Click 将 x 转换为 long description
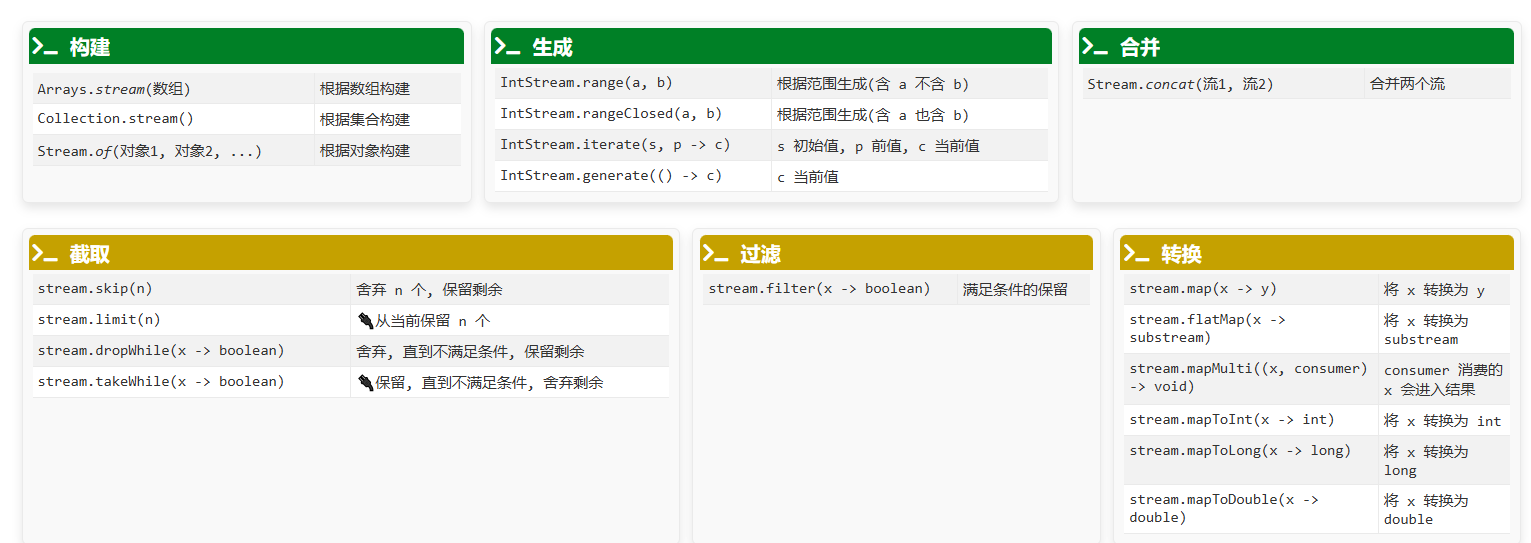Image resolution: width=1531 pixels, height=543 pixels. [x=1426, y=461]
